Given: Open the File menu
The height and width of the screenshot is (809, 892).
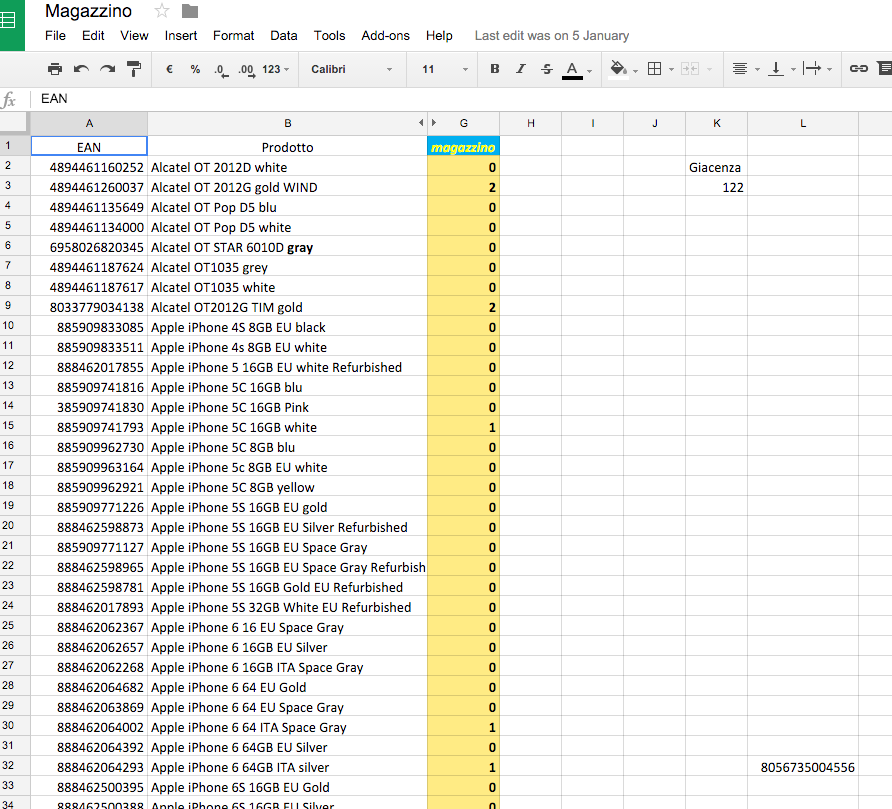Looking at the screenshot, I should 55,36.
